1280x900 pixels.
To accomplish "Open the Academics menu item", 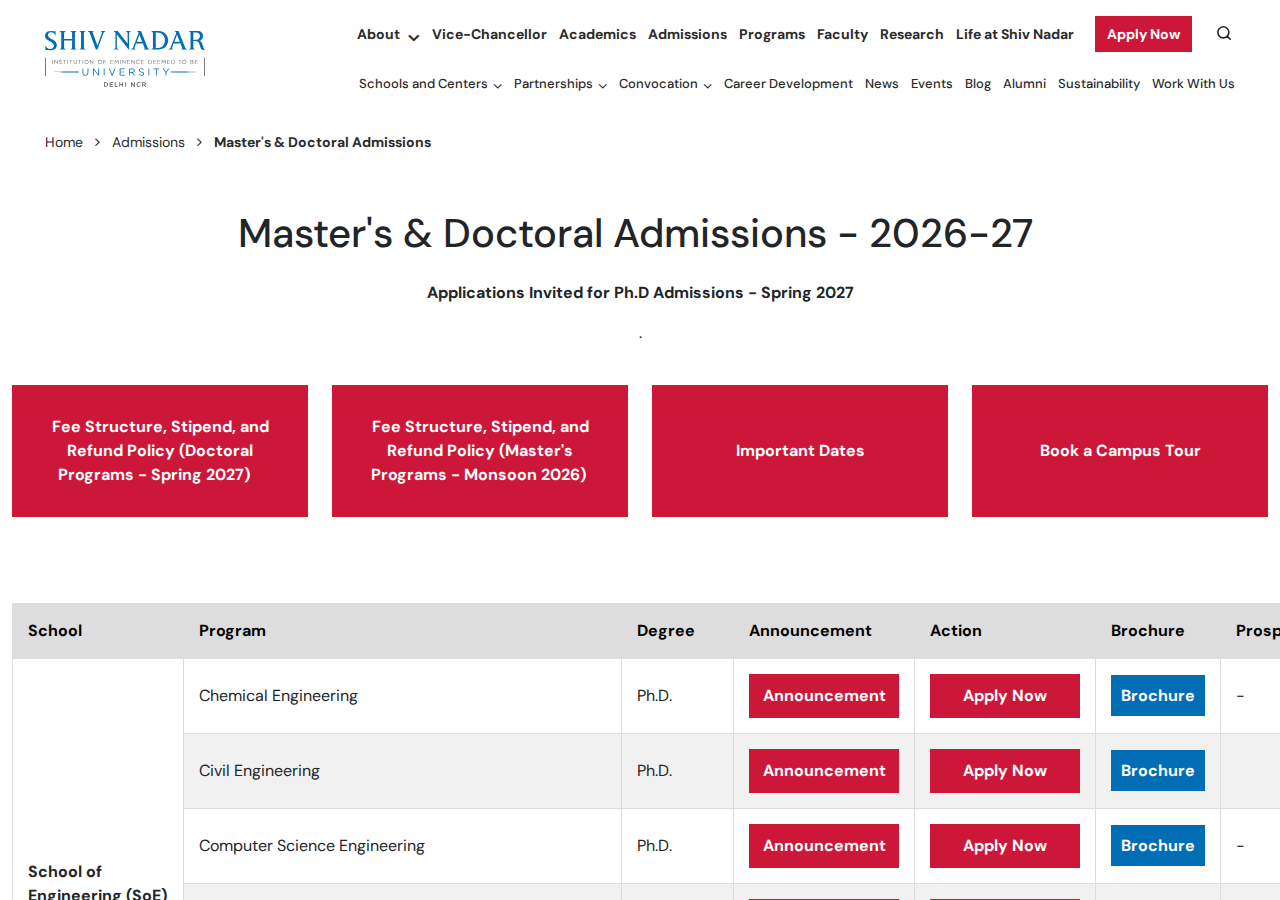I will point(597,34).
